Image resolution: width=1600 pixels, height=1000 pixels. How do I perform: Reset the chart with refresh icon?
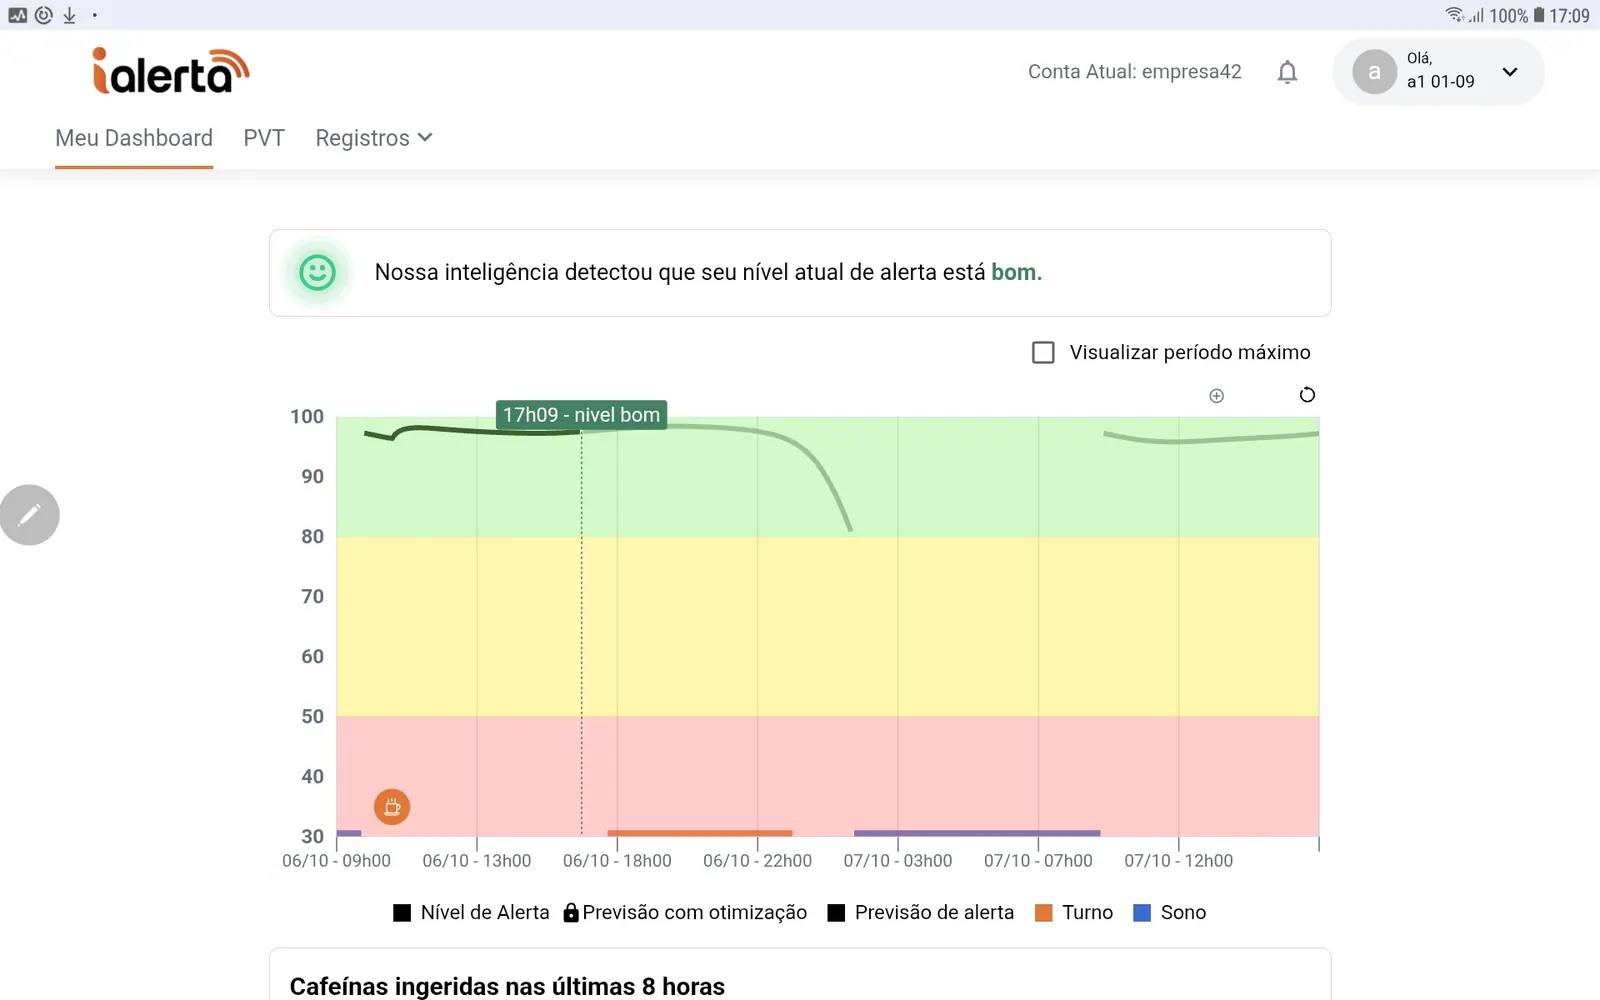point(1307,395)
